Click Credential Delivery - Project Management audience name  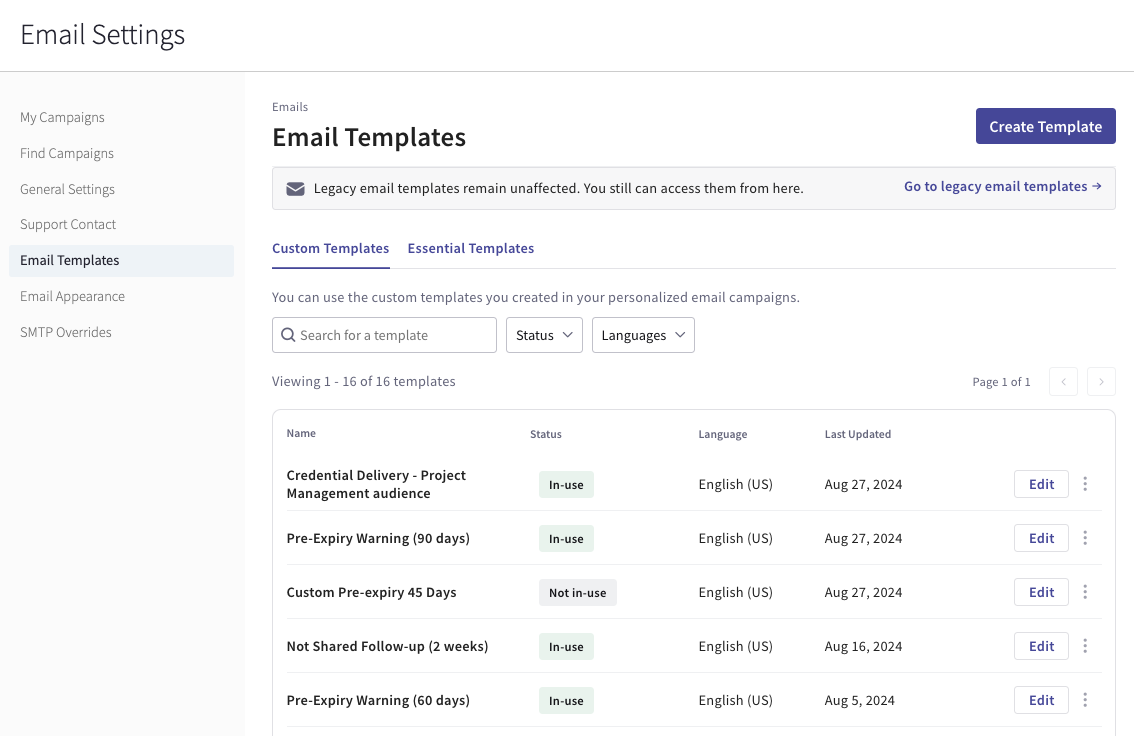click(x=376, y=484)
